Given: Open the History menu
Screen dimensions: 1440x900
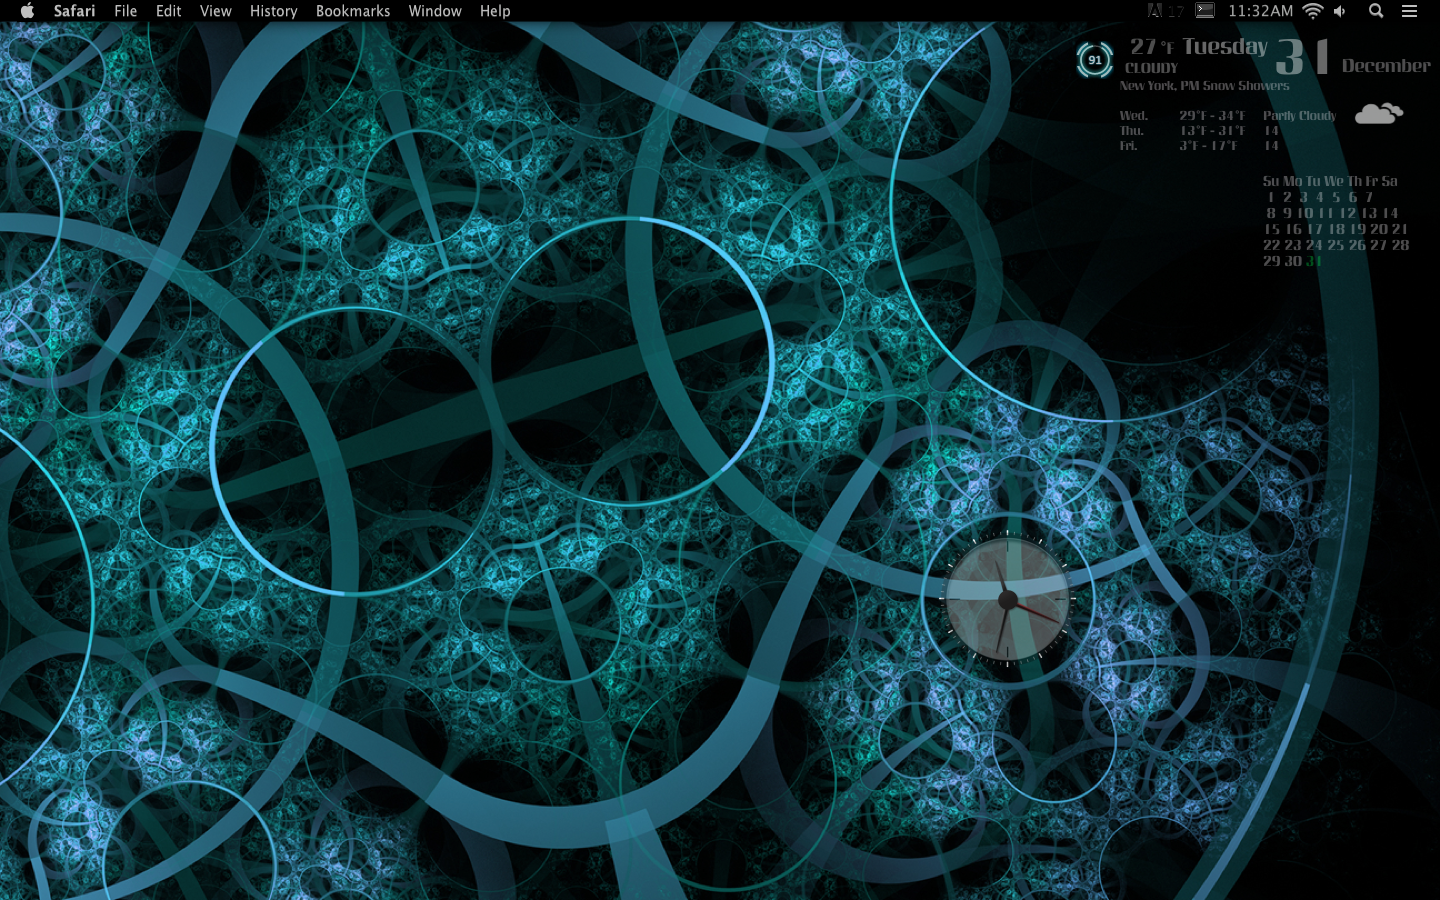Looking at the screenshot, I should pyautogui.click(x=273, y=11).
